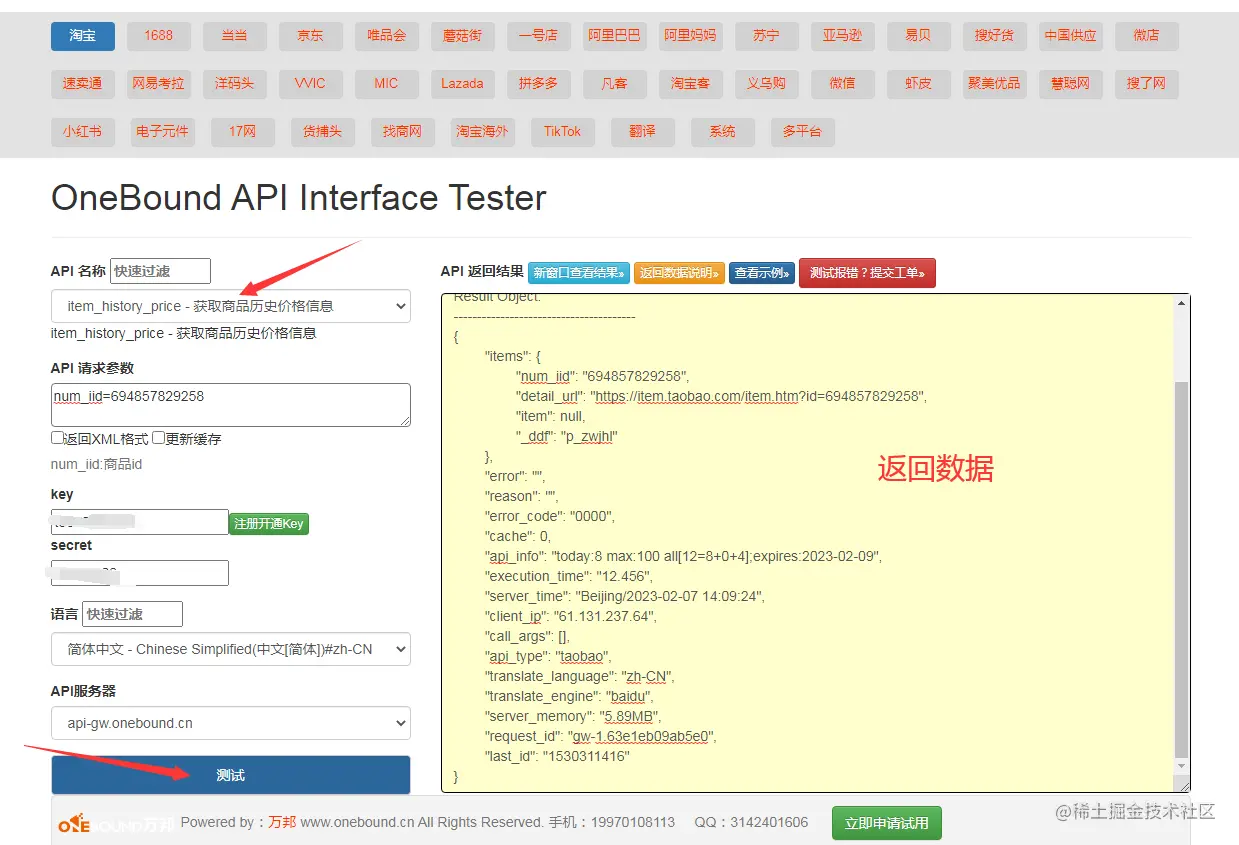1239x845 pixels.
Task: Open the 简体中文 language dropdown
Action: tap(231, 649)
